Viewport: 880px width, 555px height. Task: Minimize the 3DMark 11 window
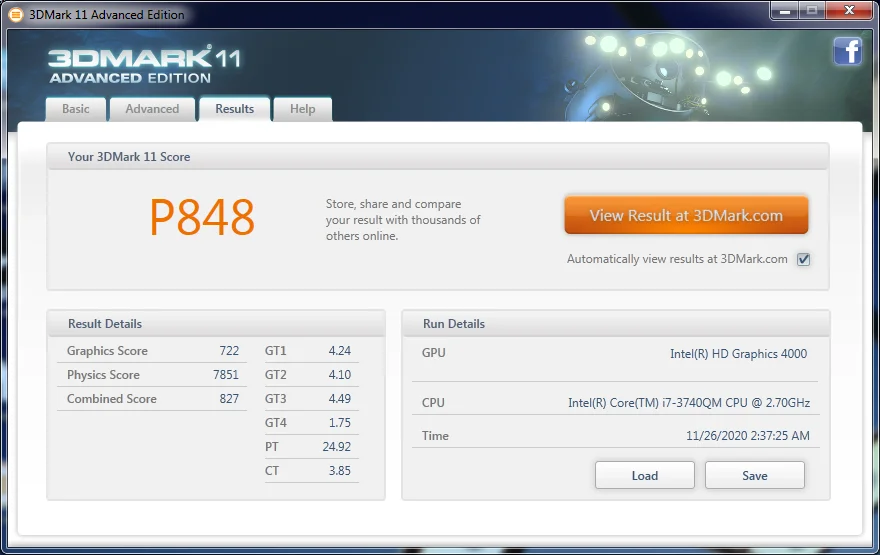tap(785, 11)
